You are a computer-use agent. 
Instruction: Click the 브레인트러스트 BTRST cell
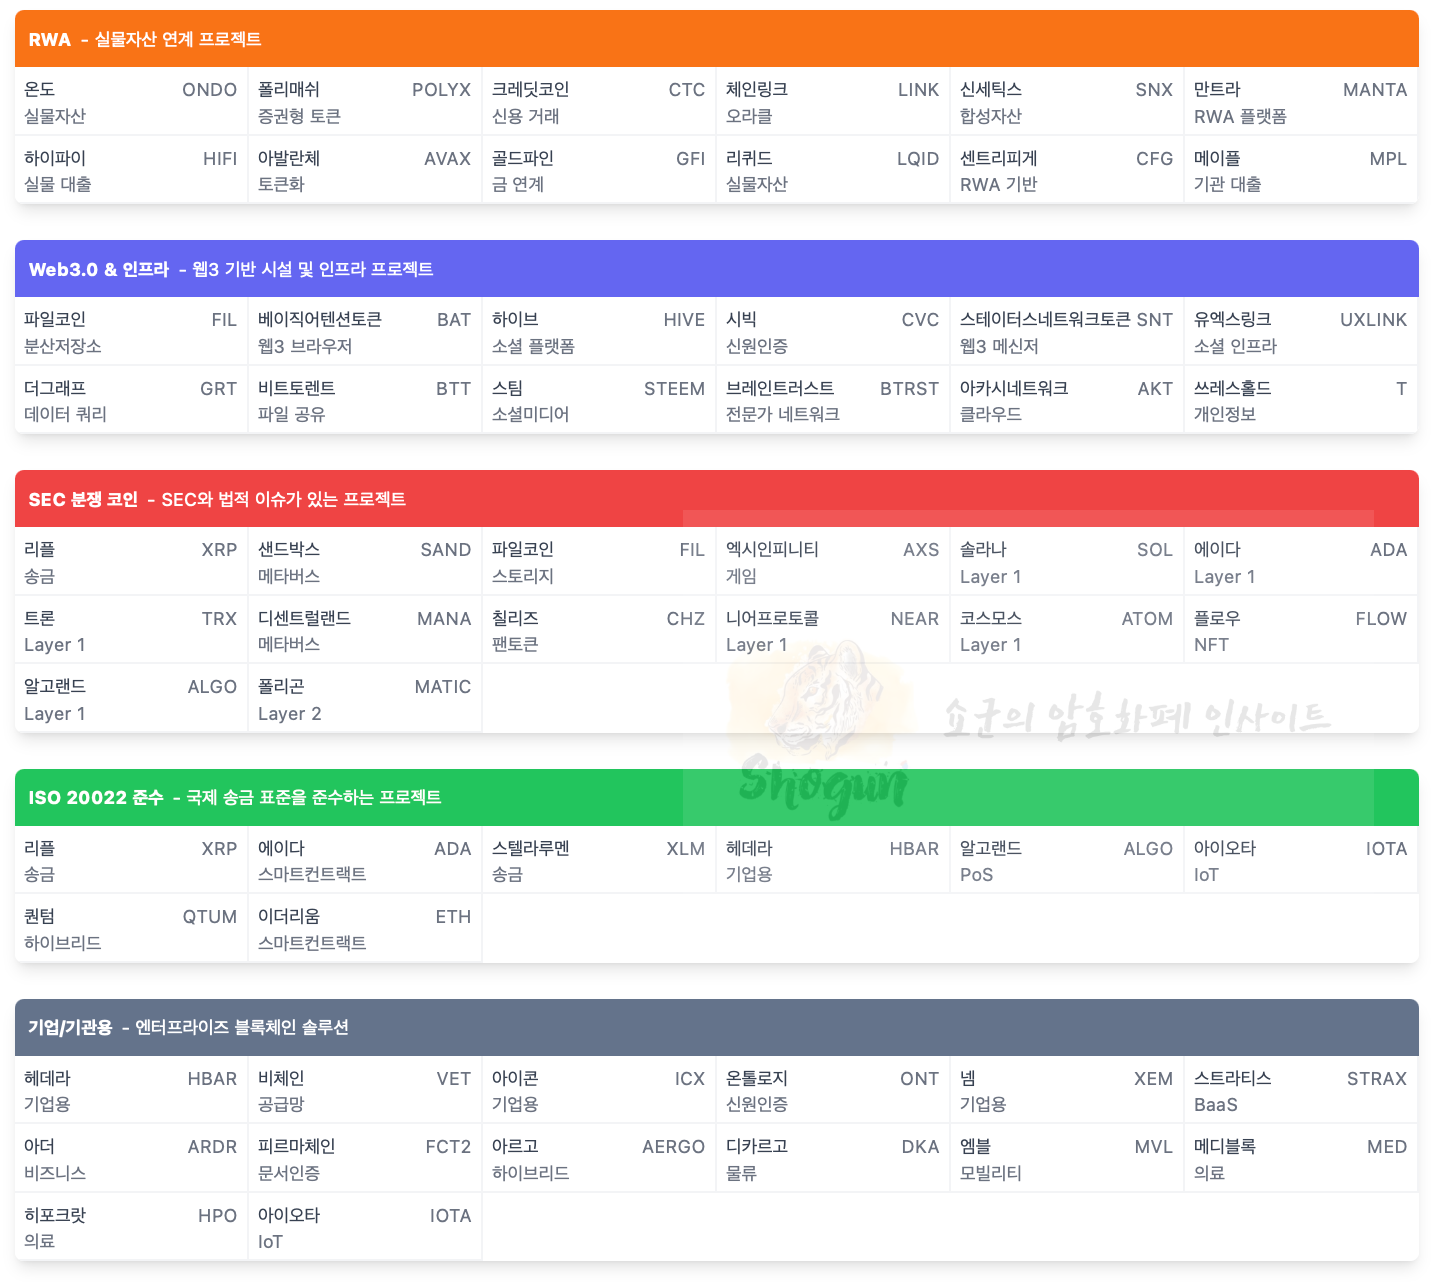point(833,400)
